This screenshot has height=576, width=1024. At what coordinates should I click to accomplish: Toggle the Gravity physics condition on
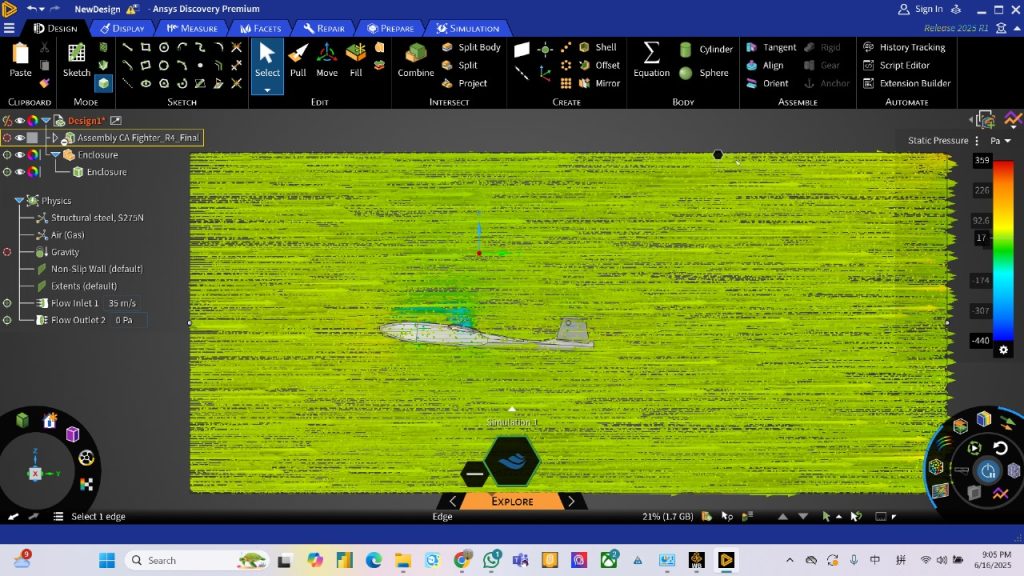pos(7,252)
